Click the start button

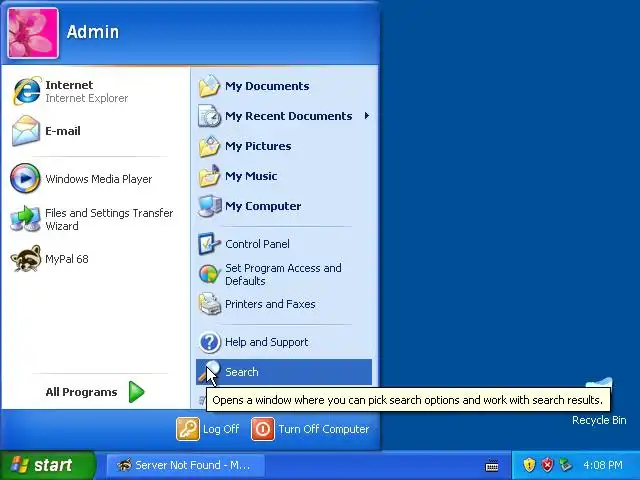pos(48,465)
